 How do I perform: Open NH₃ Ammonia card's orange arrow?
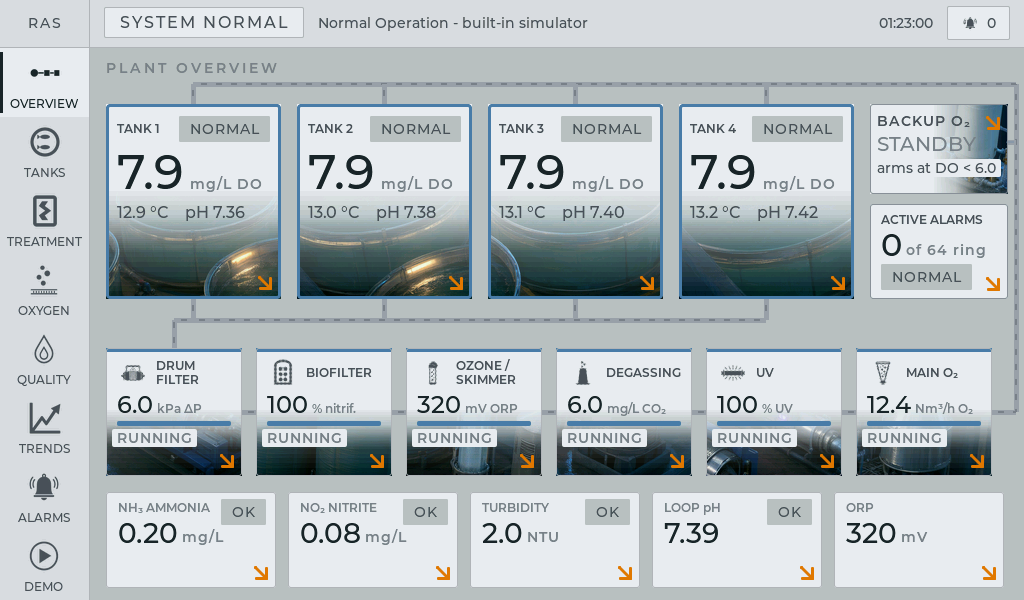click(x=261, y=573)
